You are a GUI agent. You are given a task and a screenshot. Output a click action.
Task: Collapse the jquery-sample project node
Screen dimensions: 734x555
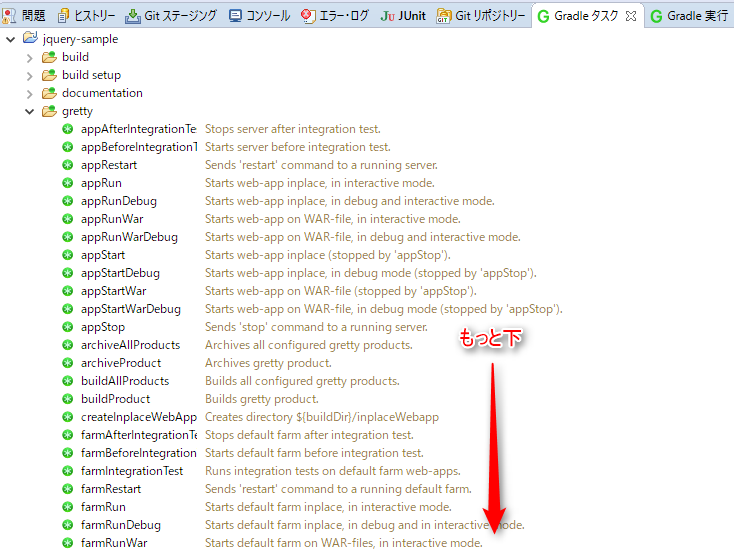tap(10, 40)
